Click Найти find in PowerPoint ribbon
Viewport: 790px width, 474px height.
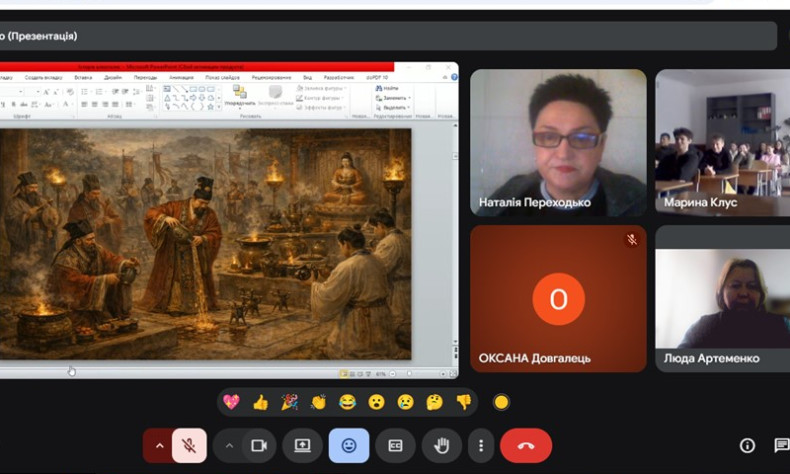pos(387,88)
